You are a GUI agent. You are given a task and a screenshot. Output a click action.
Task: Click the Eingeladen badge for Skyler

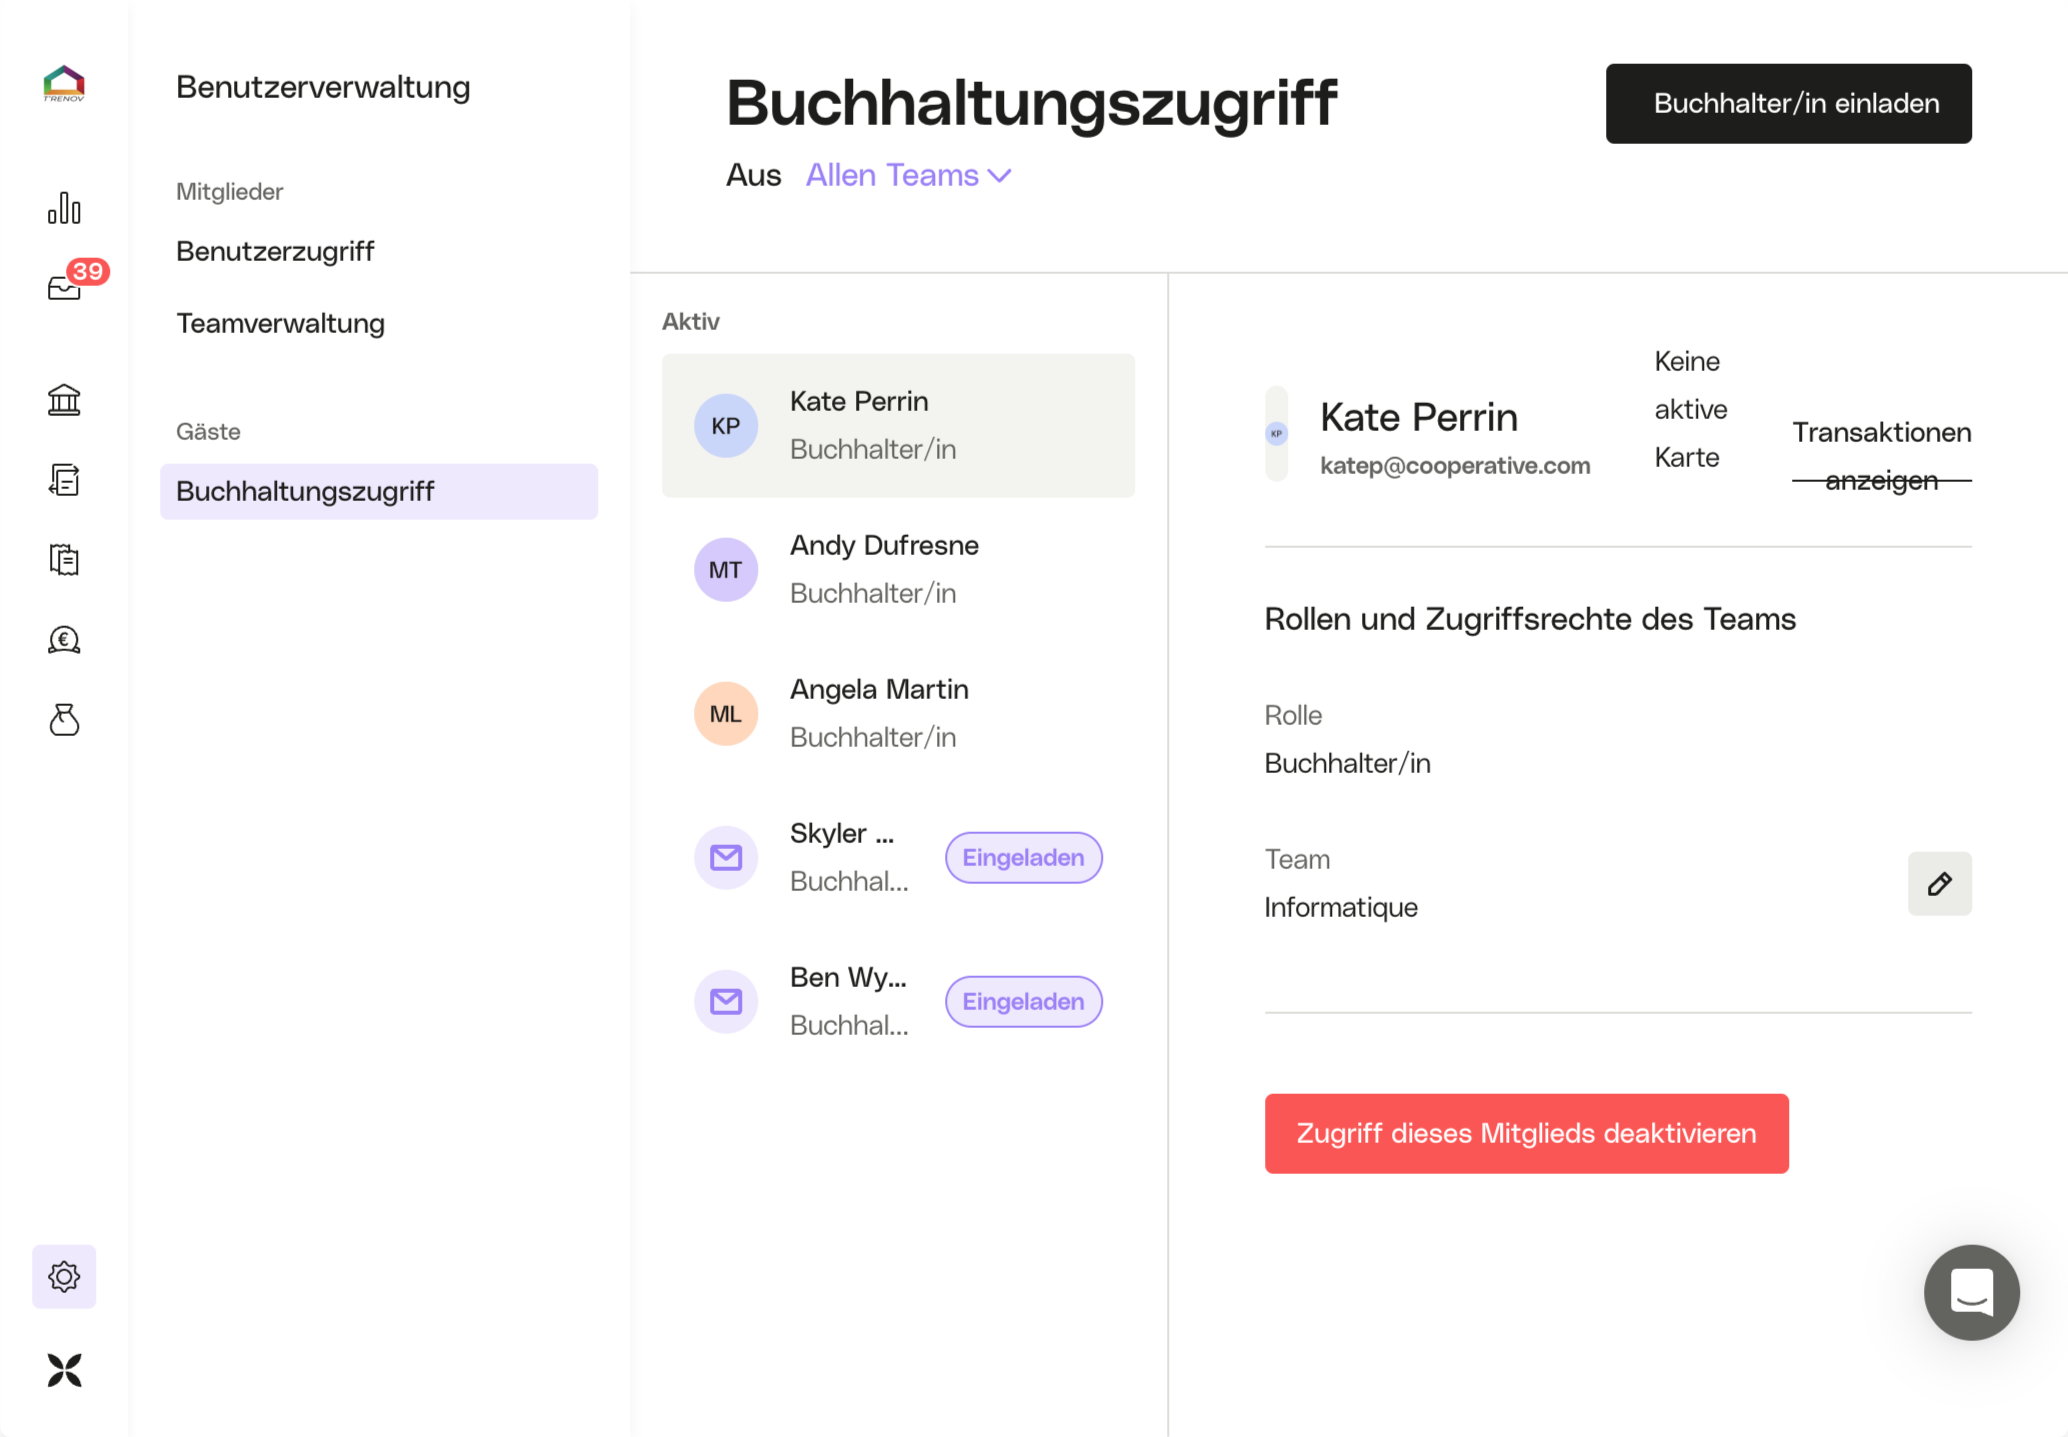(1023, 857)
